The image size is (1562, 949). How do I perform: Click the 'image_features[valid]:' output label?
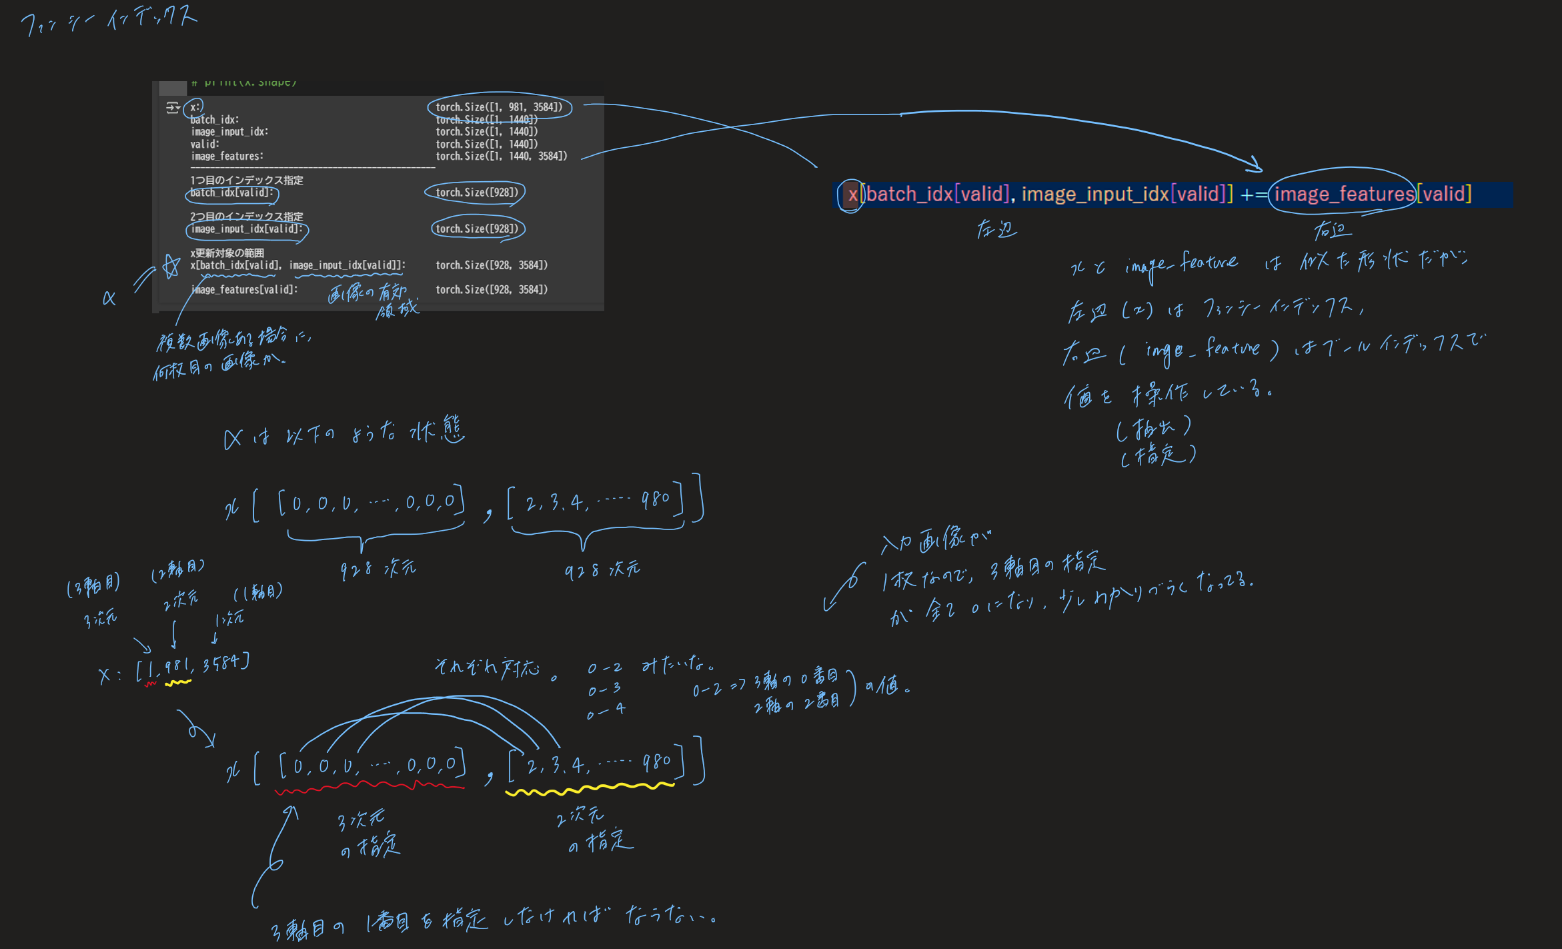point(245,289)
